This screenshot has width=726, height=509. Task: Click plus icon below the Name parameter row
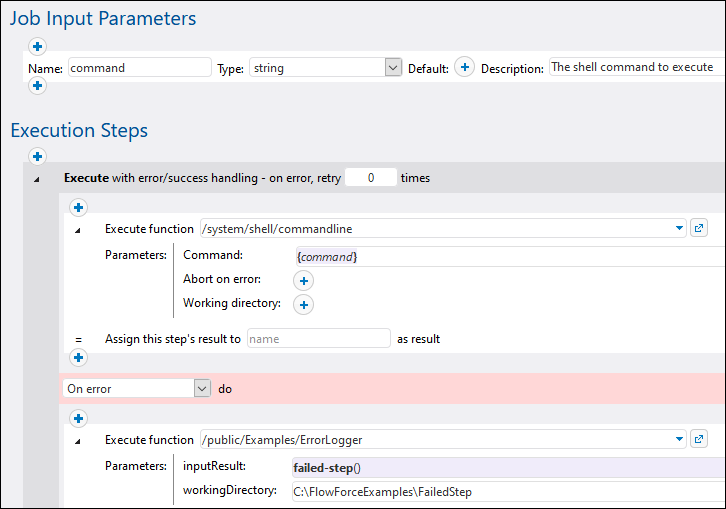click(38, 86)
